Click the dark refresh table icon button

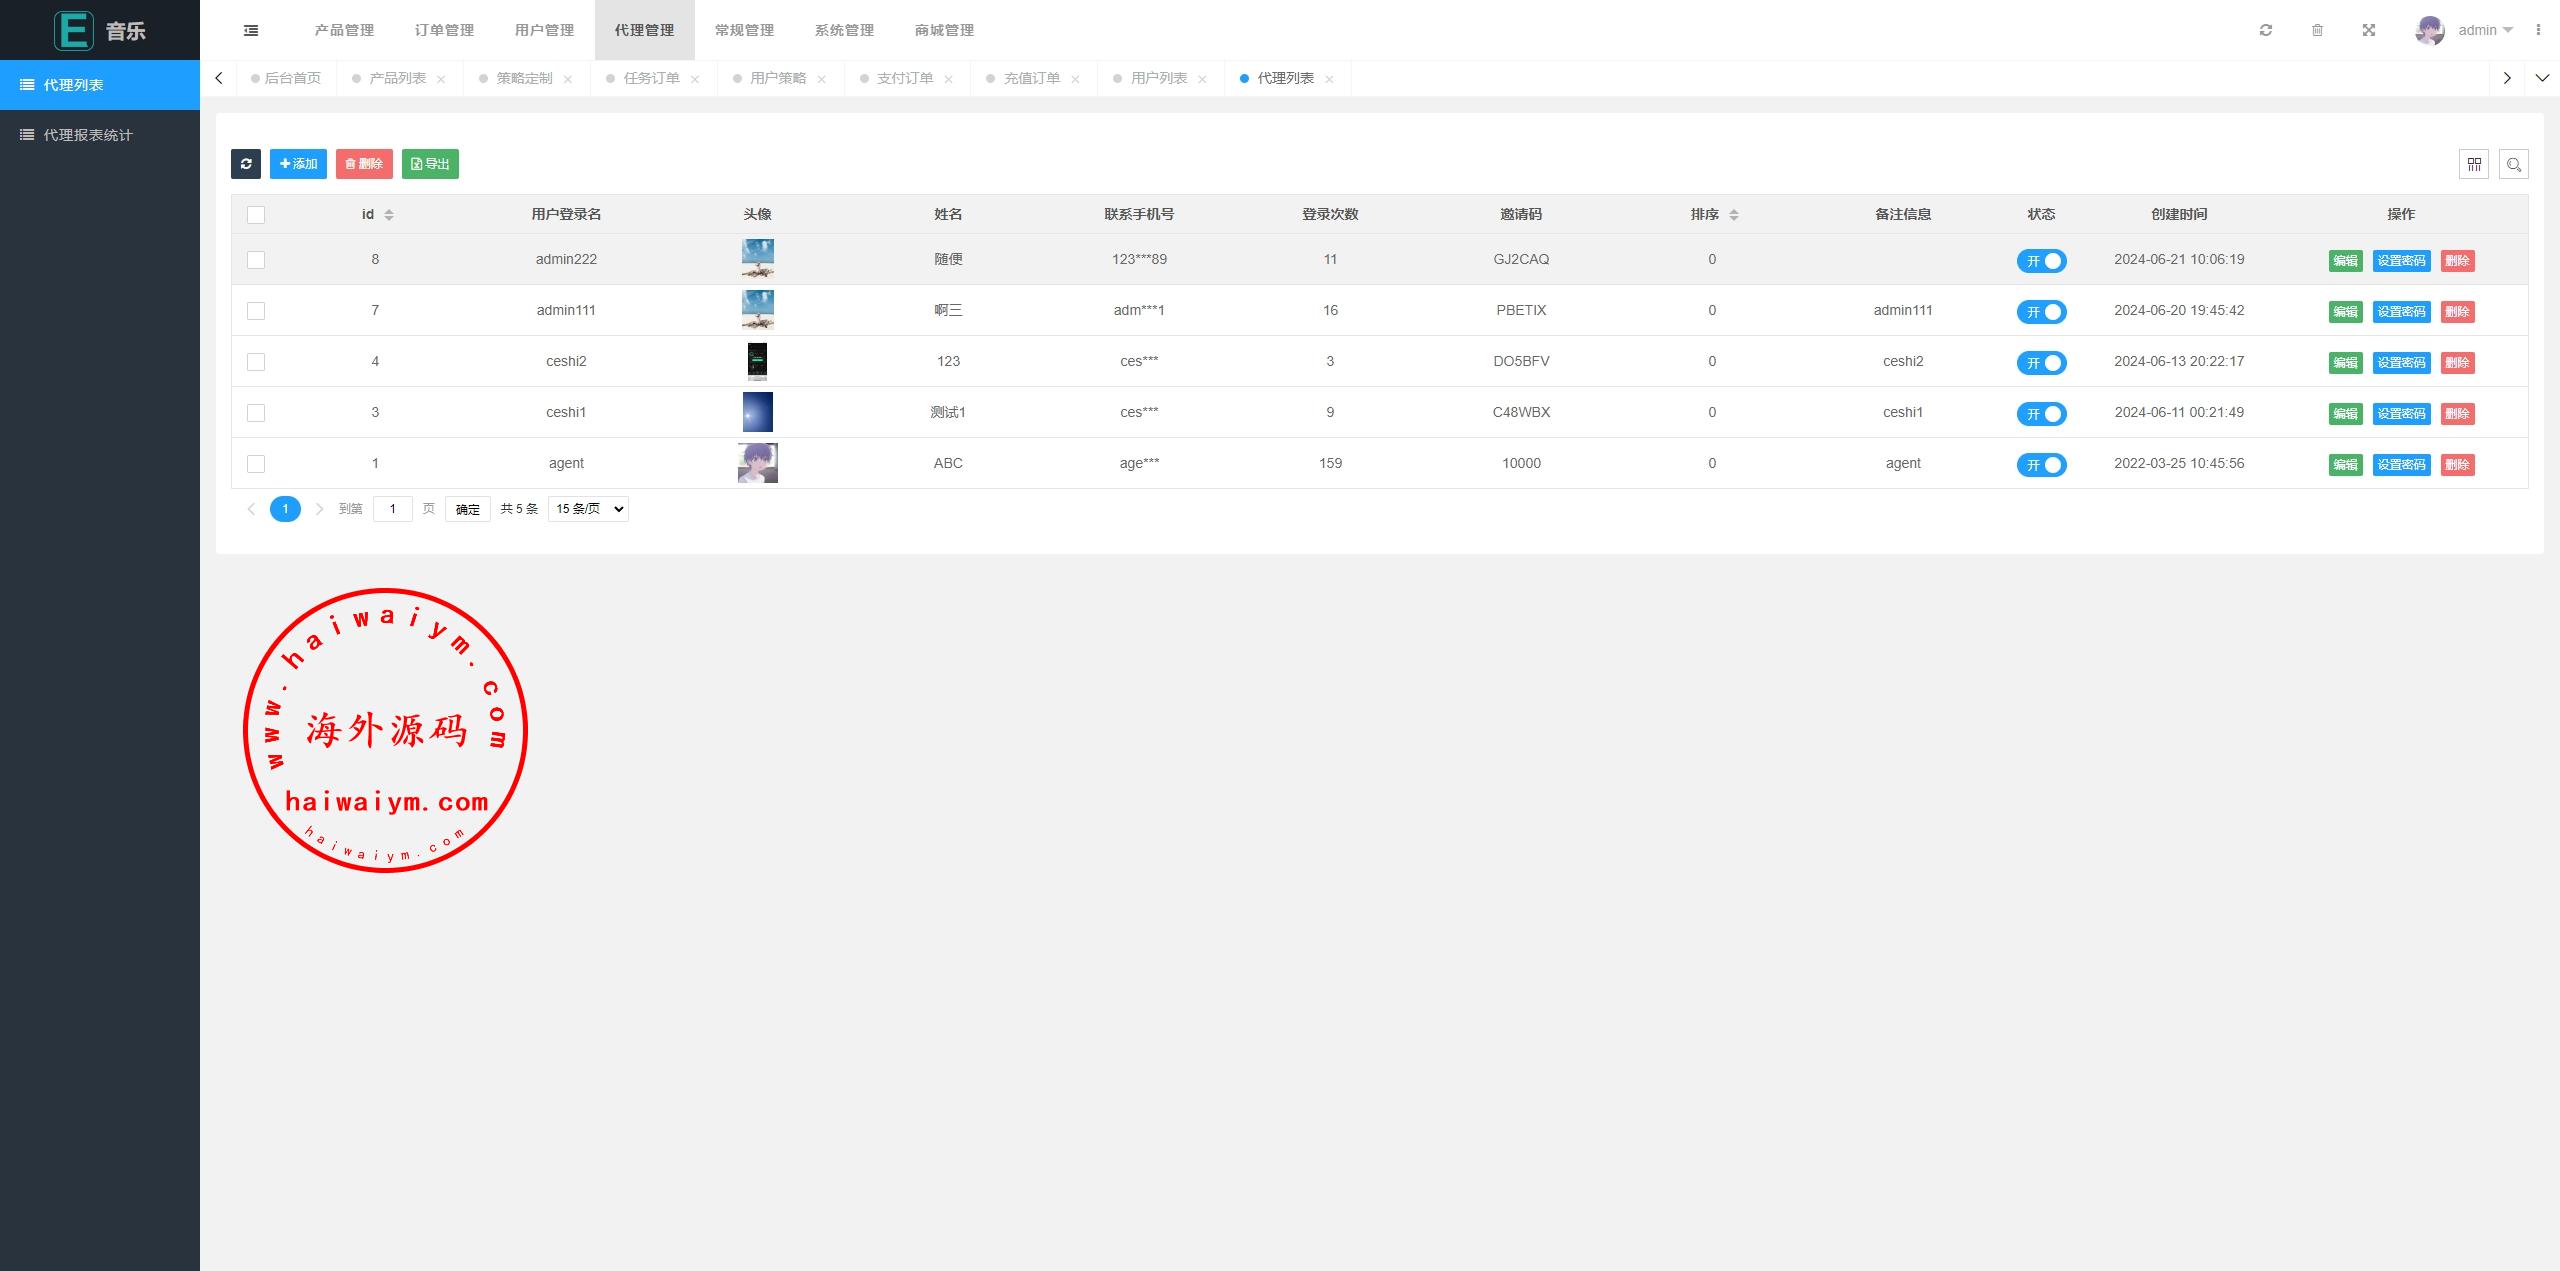point(246,164)
